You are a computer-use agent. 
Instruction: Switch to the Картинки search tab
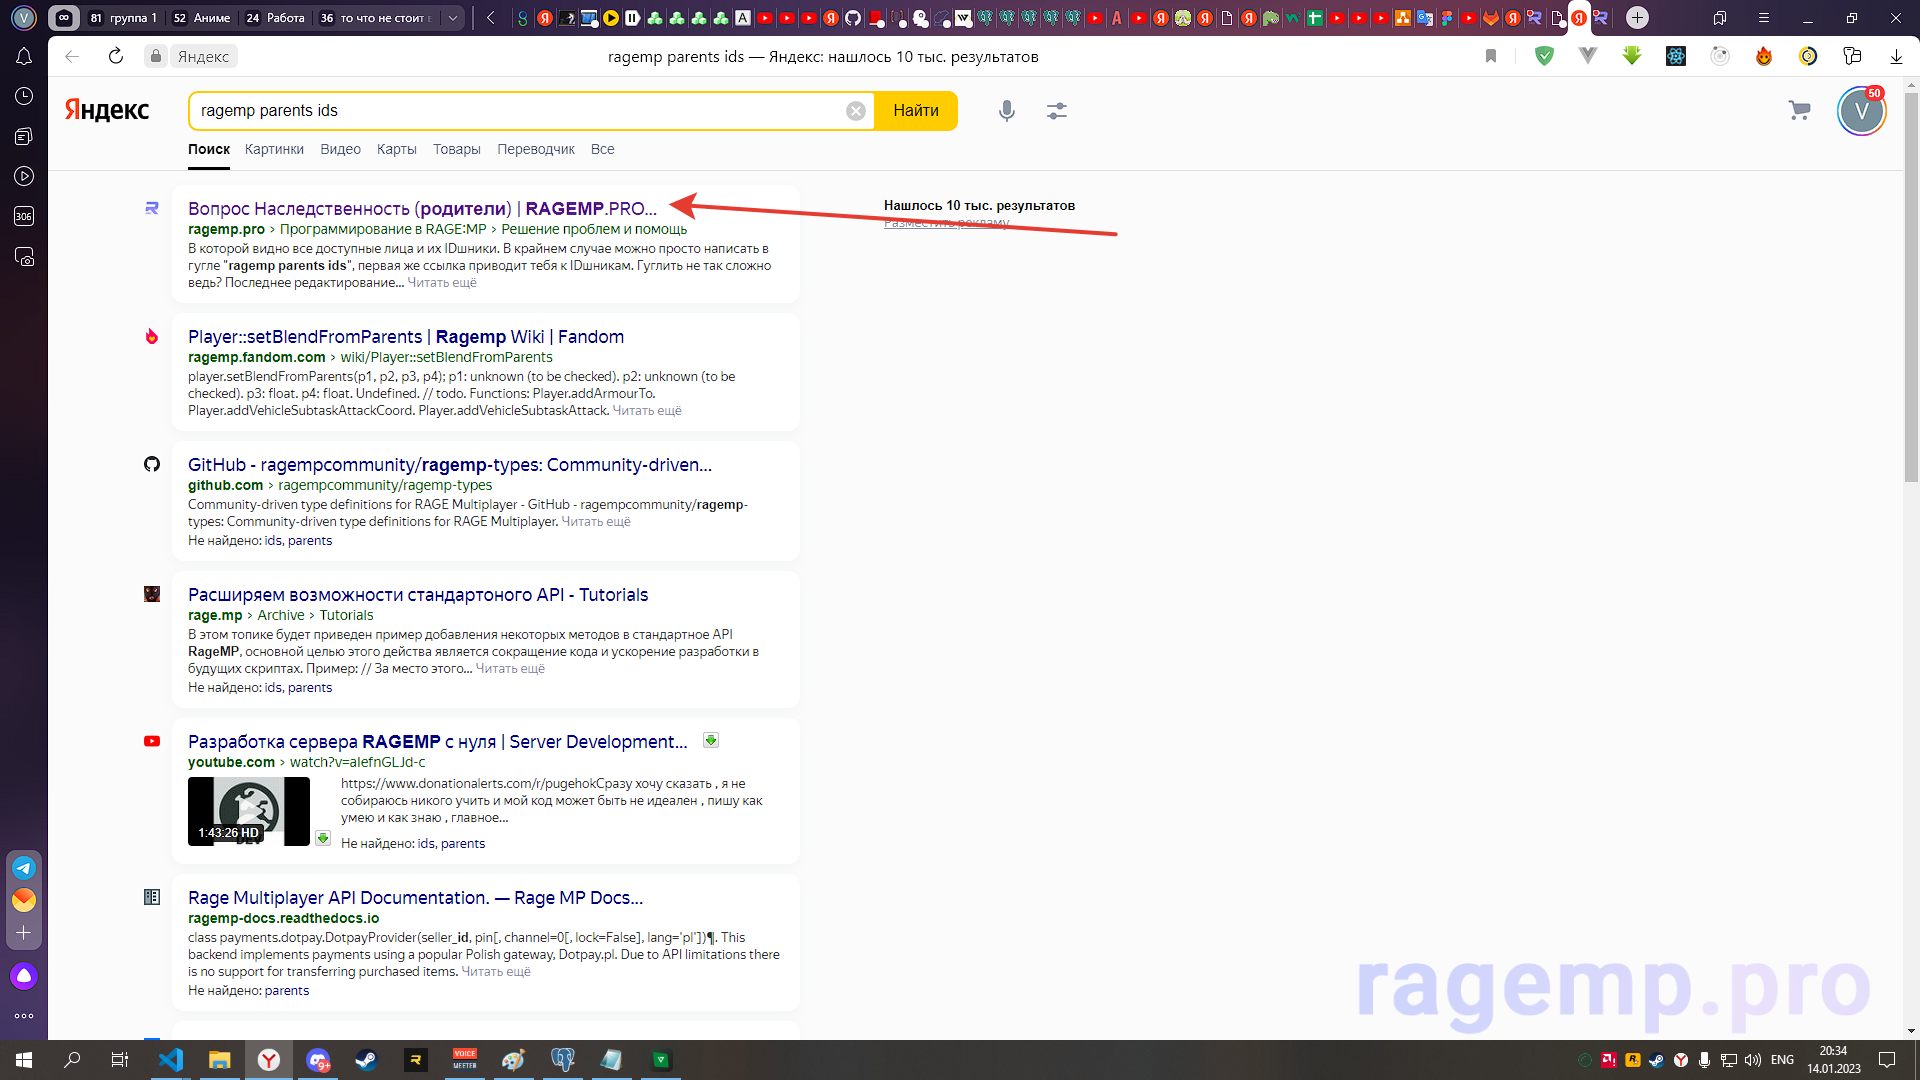click(x=274, y=149)
